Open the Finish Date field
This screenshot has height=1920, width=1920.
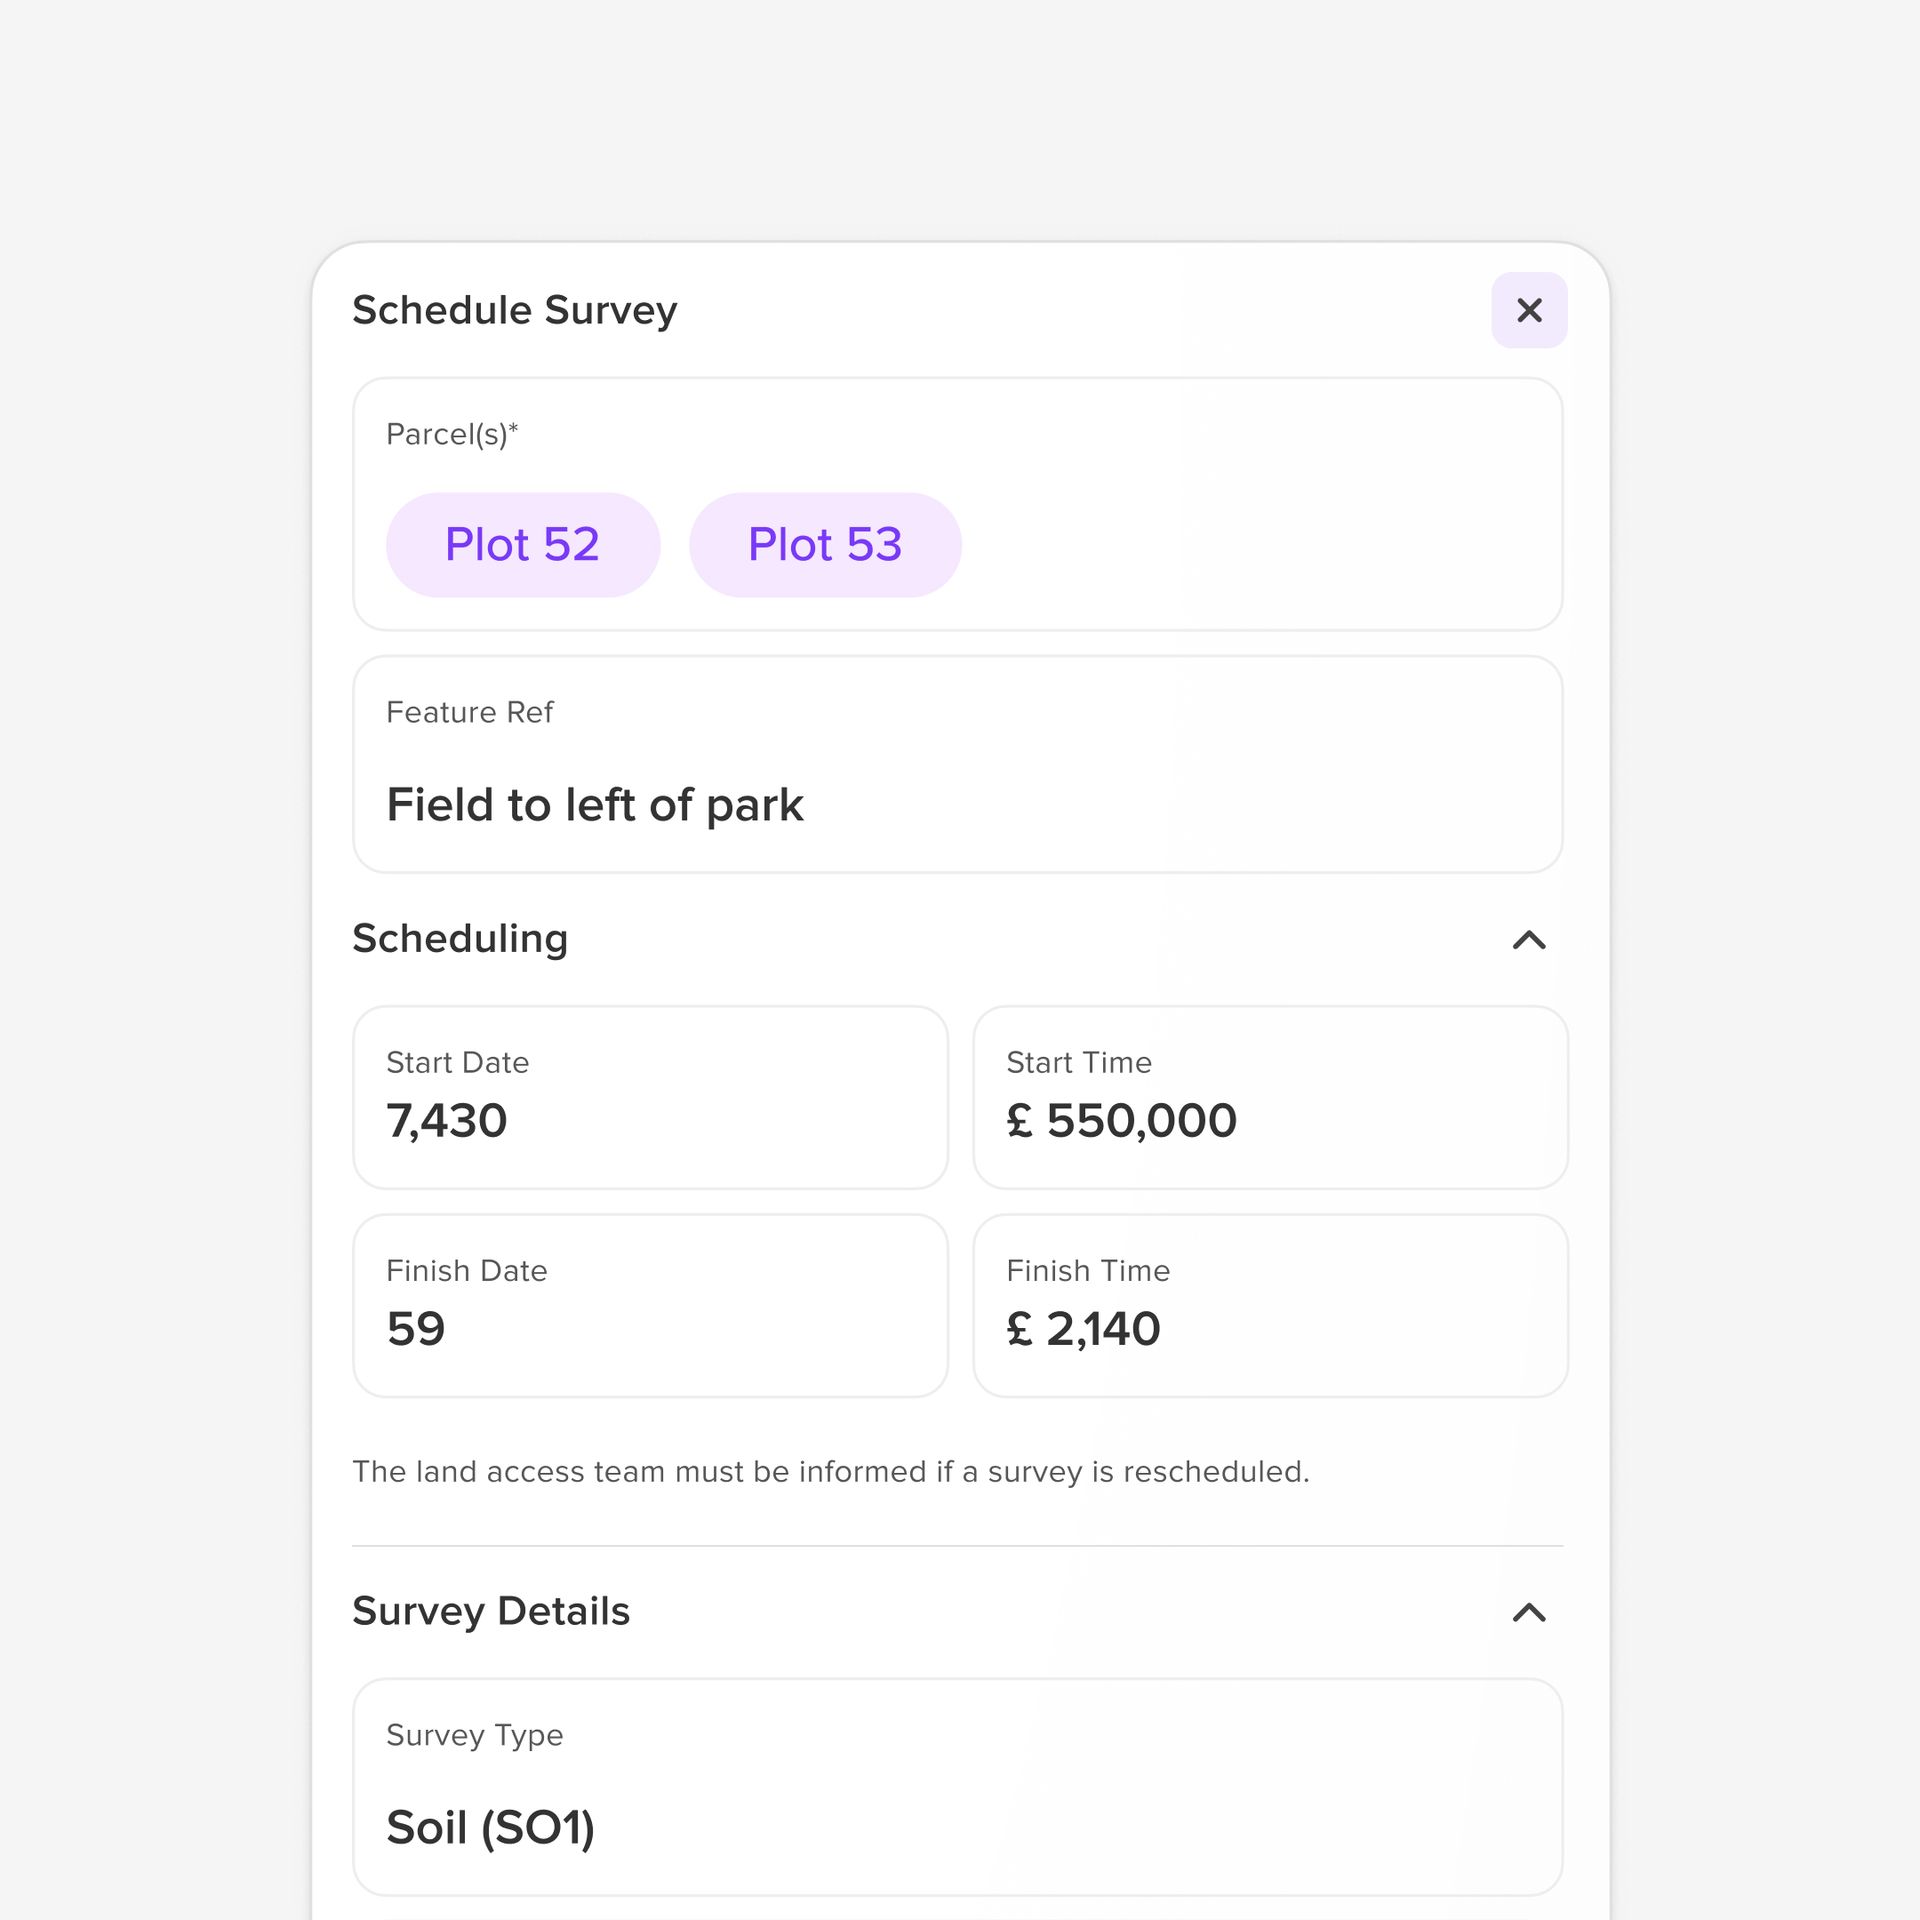tap(651, 1306)
